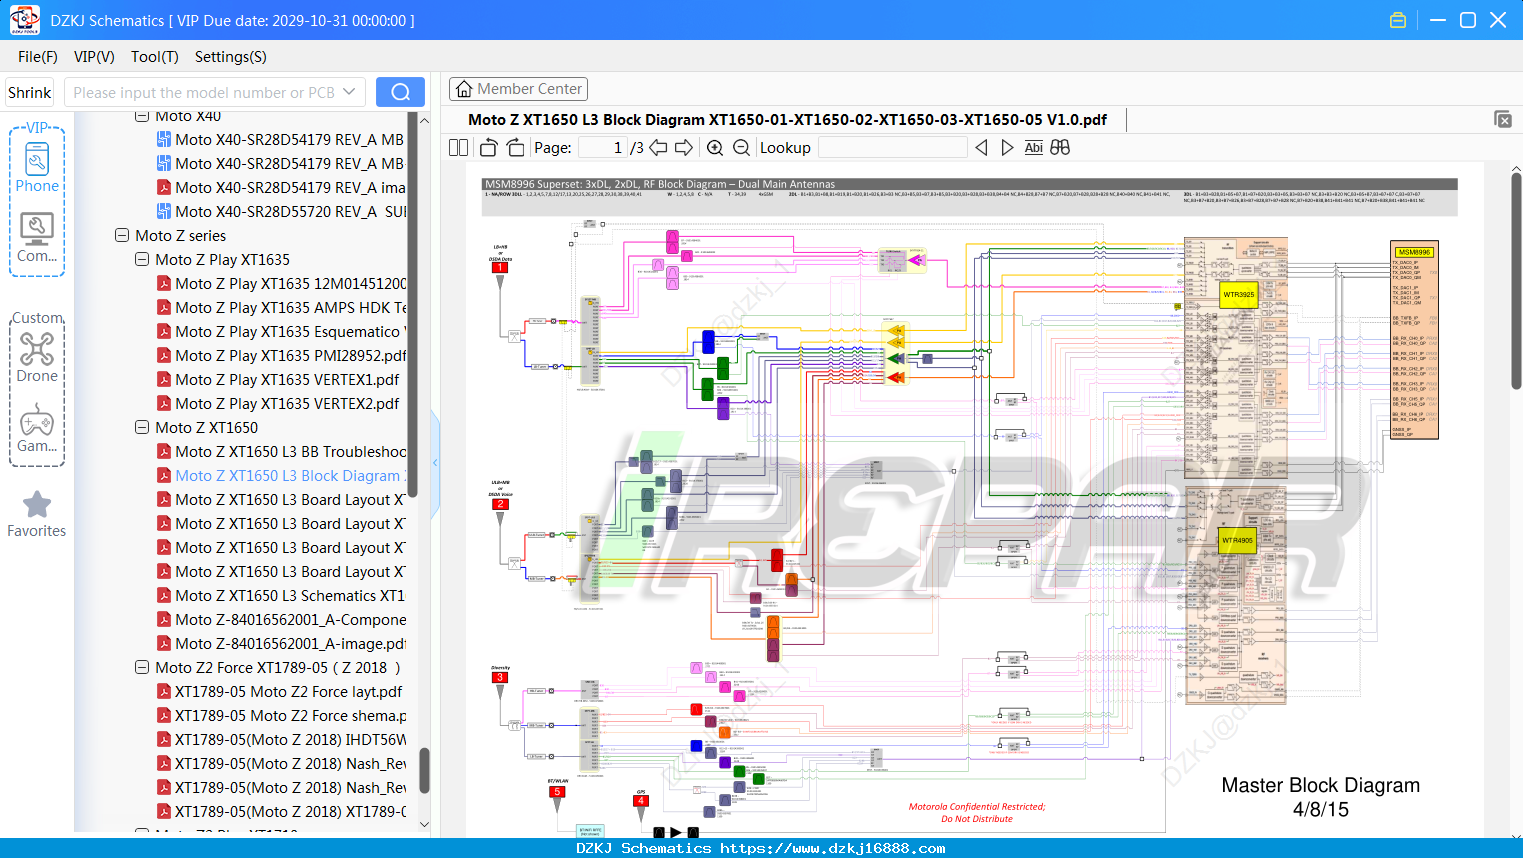The height and width of the screenshot is (858, 1523).
Task: Click board-file icon of Moto X40-SR28D55720 REV_A
Action: [x=163, y=212]
